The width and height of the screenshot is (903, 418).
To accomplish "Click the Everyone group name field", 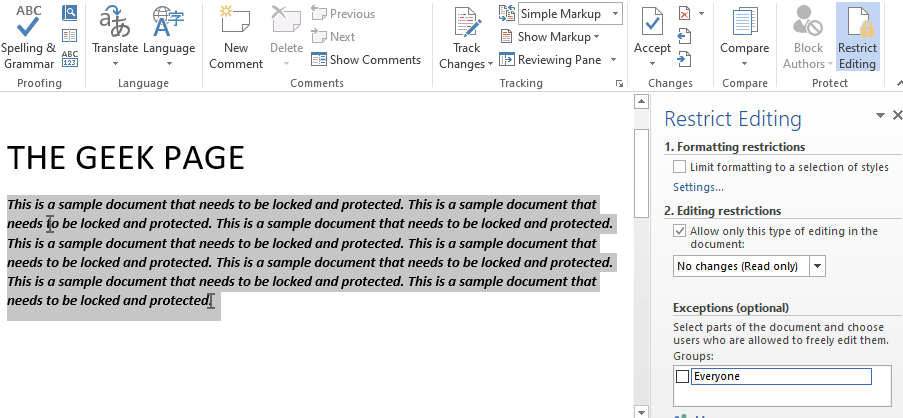I will pyautogui.click(x=781, y=377).
